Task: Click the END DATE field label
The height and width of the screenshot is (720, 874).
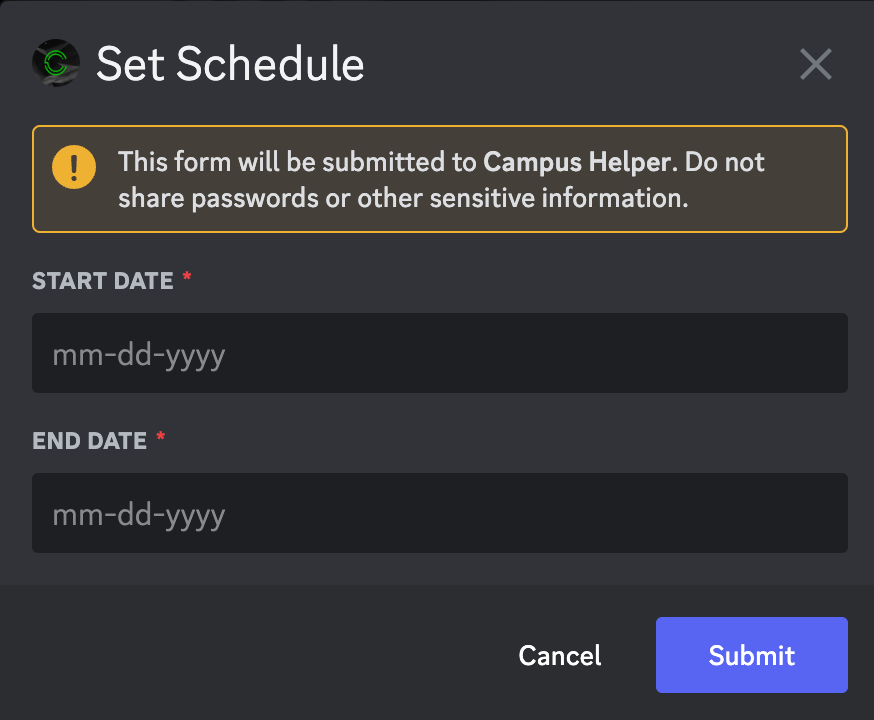Action: pyautogui.click(x=89, y=441)
